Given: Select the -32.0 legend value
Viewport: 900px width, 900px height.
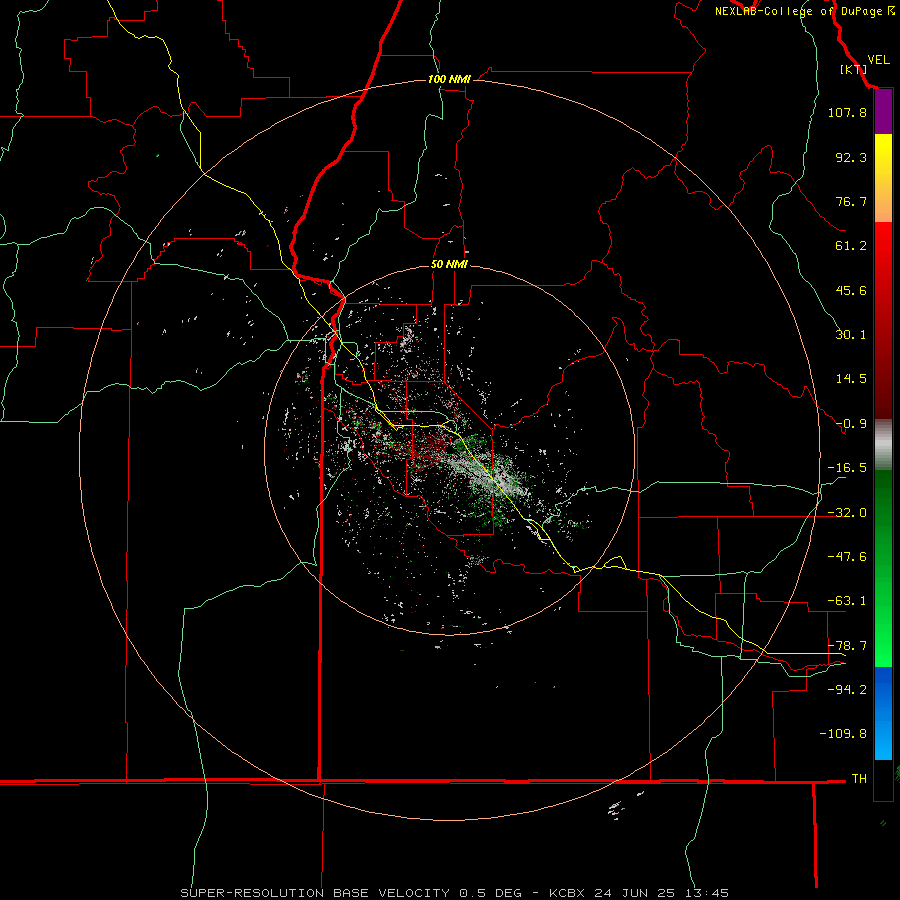Looking at the screenshot, I should point(847,513).
